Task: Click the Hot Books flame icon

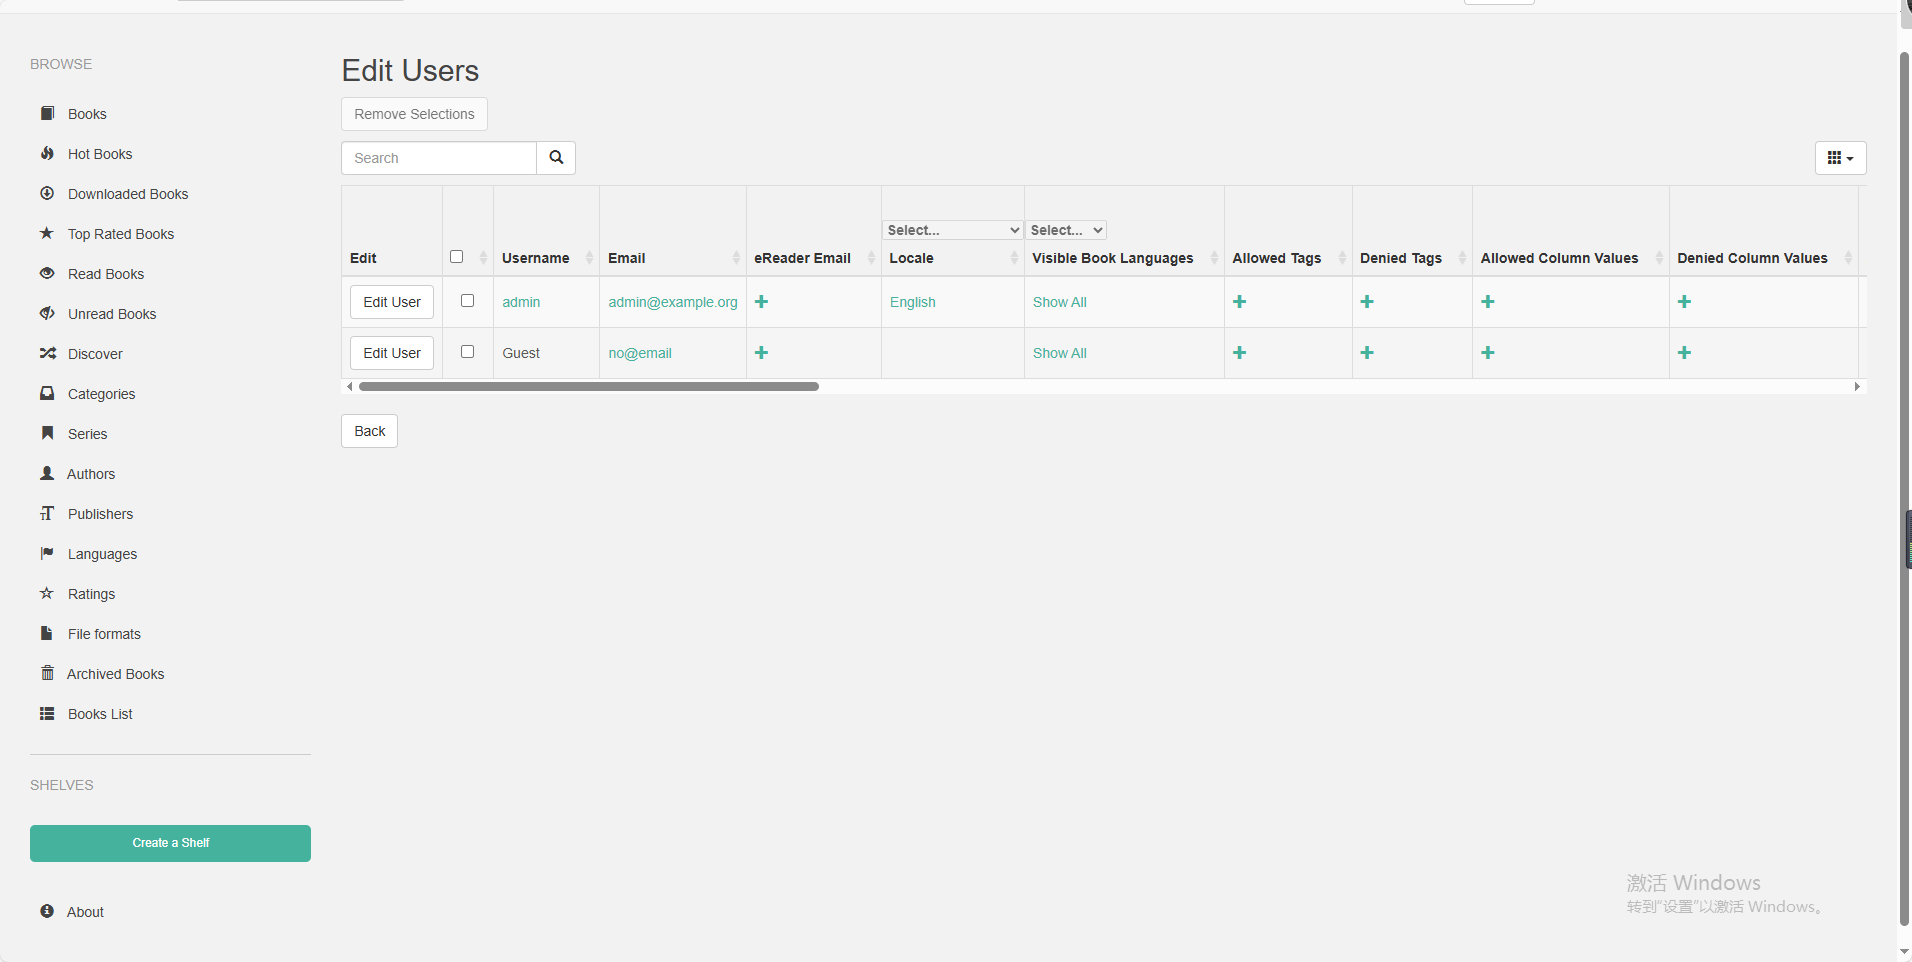Action: click(47, 153)
